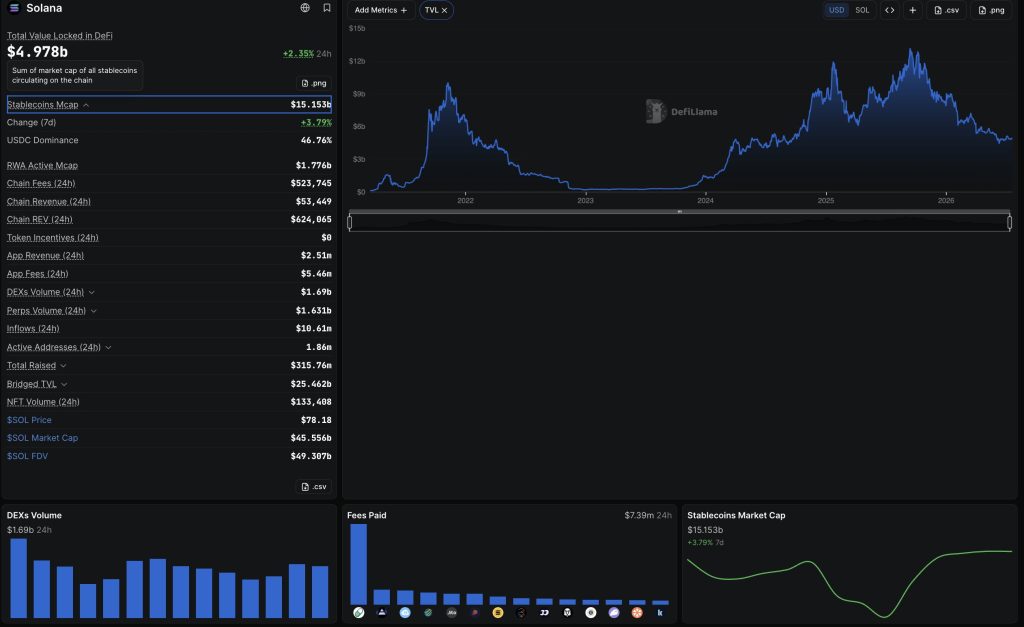Export stats with bottom-left .csv button
This screenshot has height=627, width=1024.
[x=313, y=487]
